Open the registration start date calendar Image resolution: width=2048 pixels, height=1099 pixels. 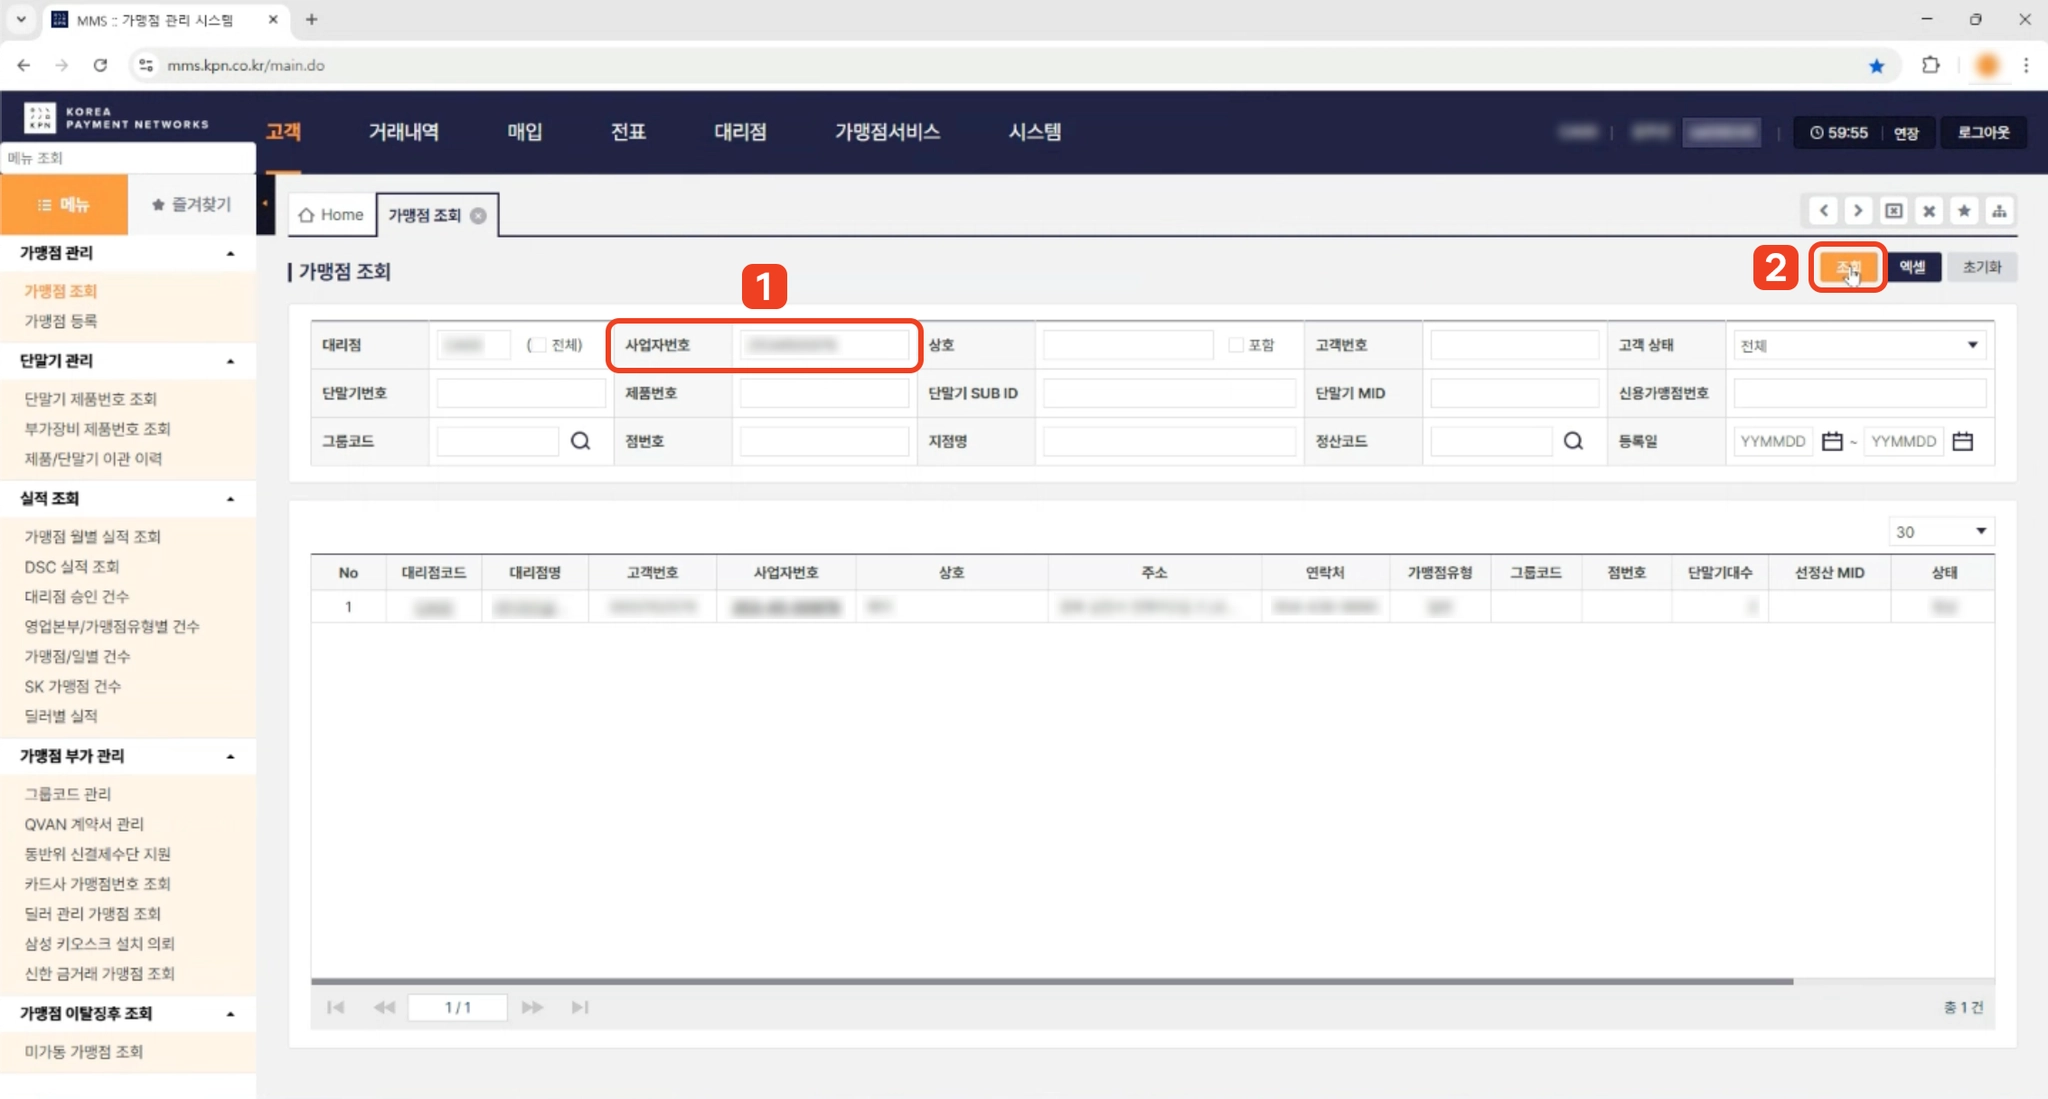pos(1831,441)
